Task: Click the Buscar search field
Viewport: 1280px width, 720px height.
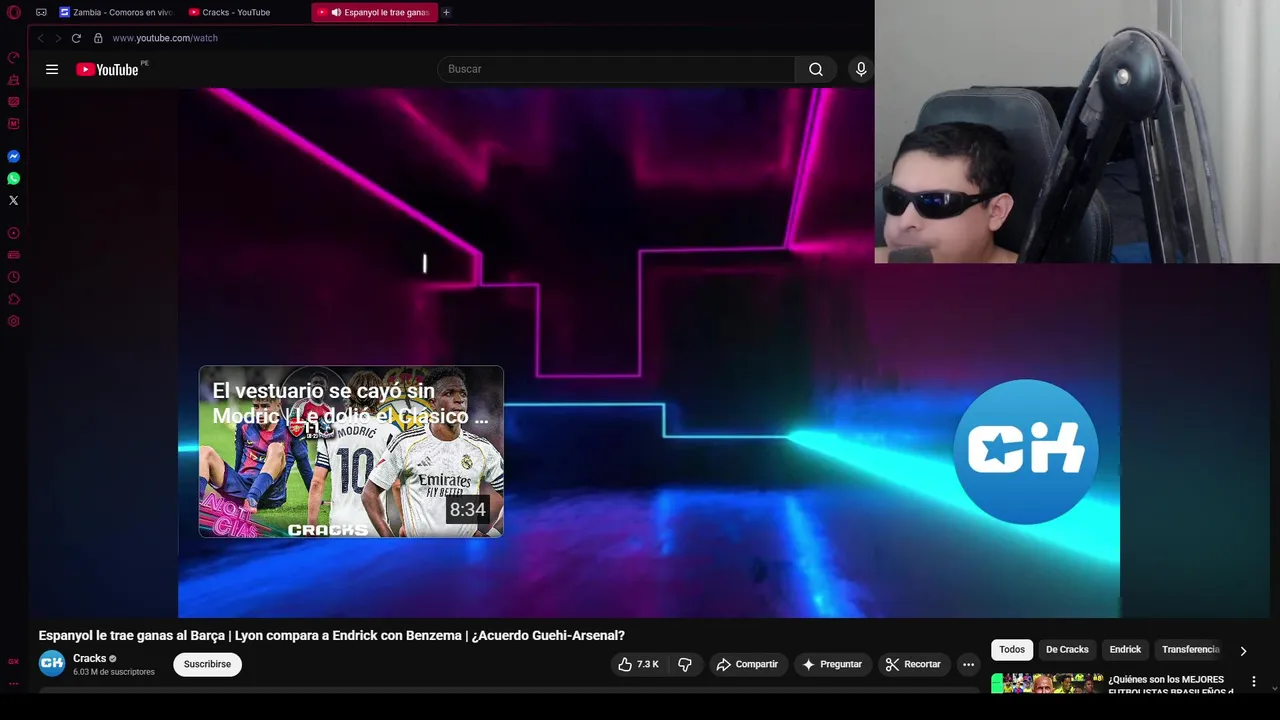Action: pos(616,69)
